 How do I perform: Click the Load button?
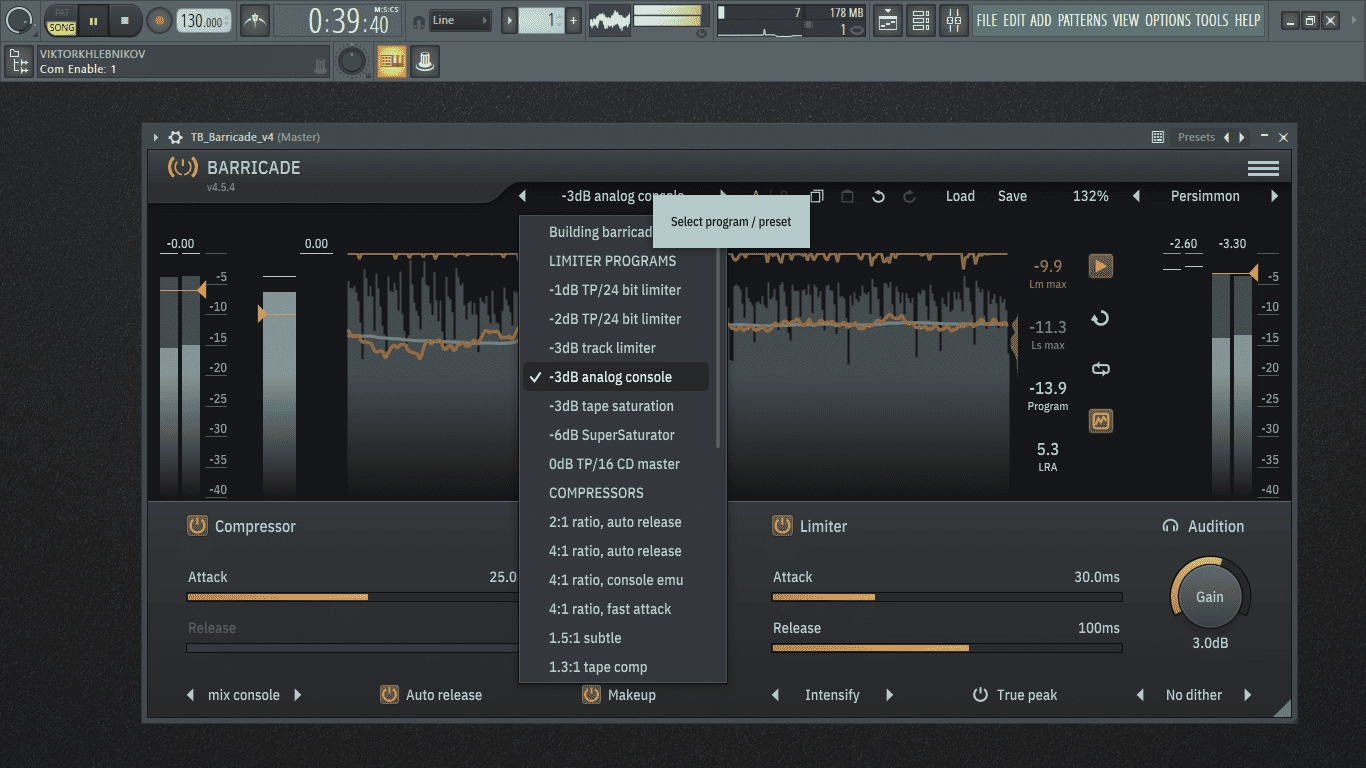pyautogui.click(x=960, y=196)
